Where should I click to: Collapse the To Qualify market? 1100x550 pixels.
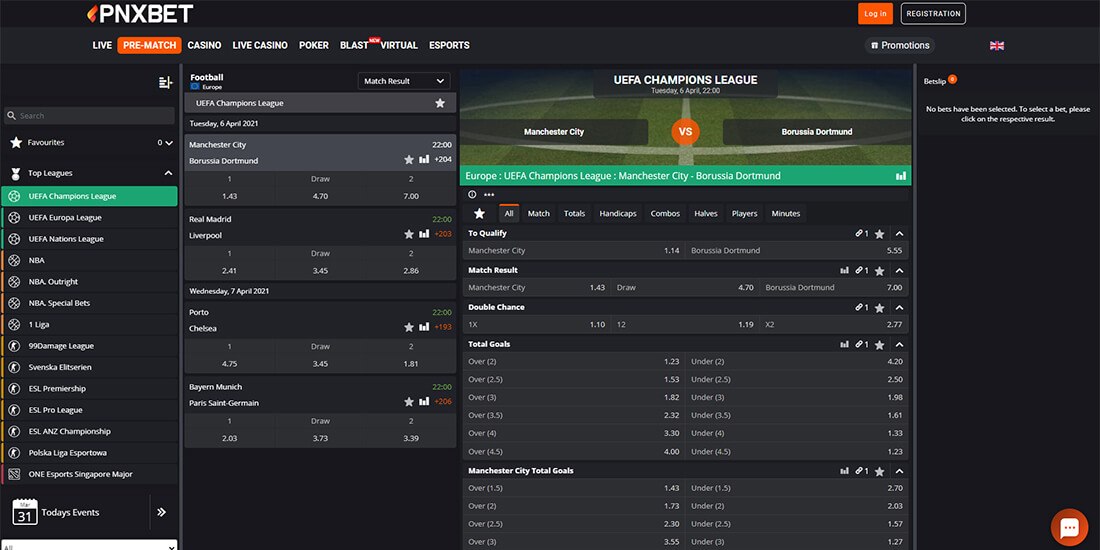tap(899, 233)
